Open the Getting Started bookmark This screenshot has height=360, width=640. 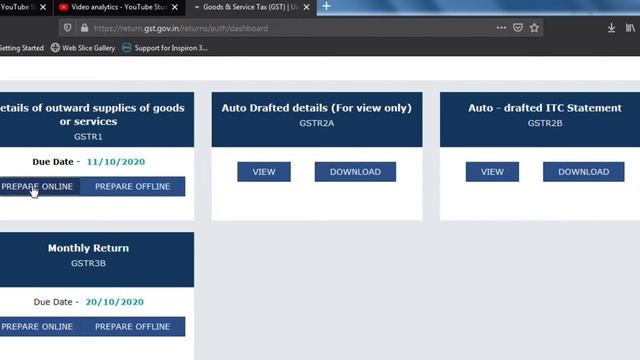pos(22,48)
